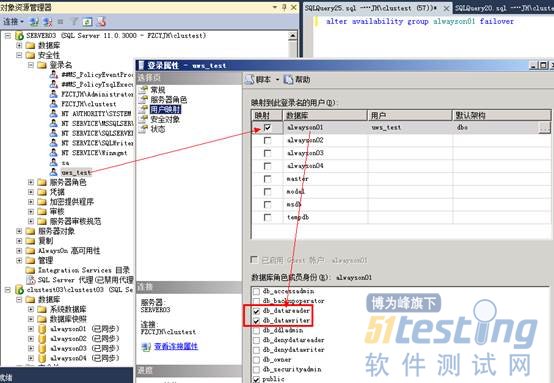The width and height of the screenshot is (554, 383).
Task: Close the SQLQuery25.sql tab
Action: coord(447,8)
